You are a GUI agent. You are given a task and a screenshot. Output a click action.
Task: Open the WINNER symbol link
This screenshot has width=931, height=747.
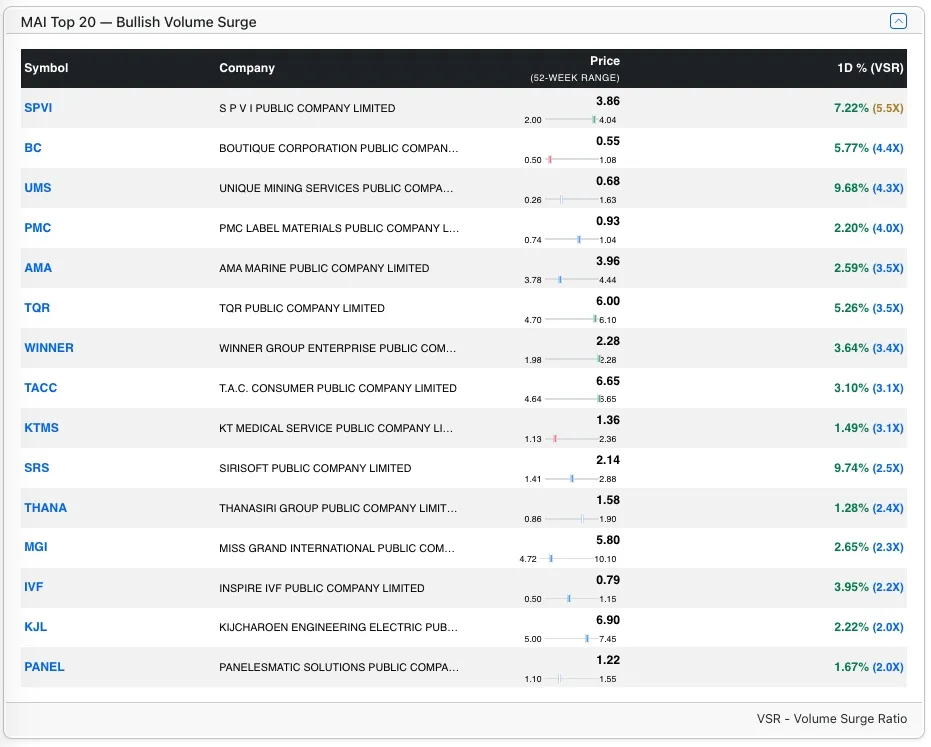(49, 347)
